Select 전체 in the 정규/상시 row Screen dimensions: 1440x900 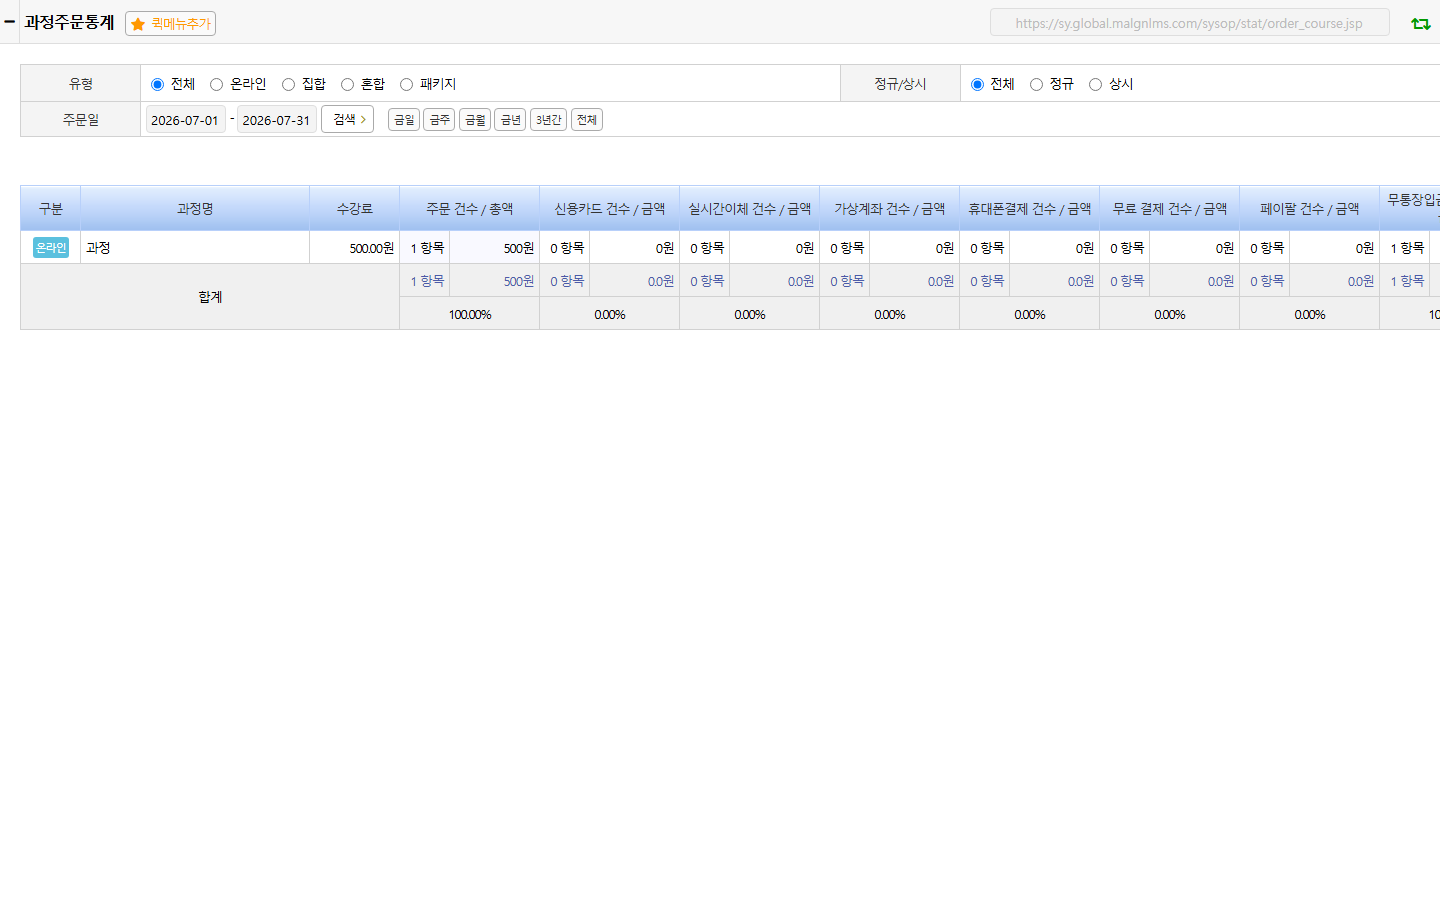(977, 84)
